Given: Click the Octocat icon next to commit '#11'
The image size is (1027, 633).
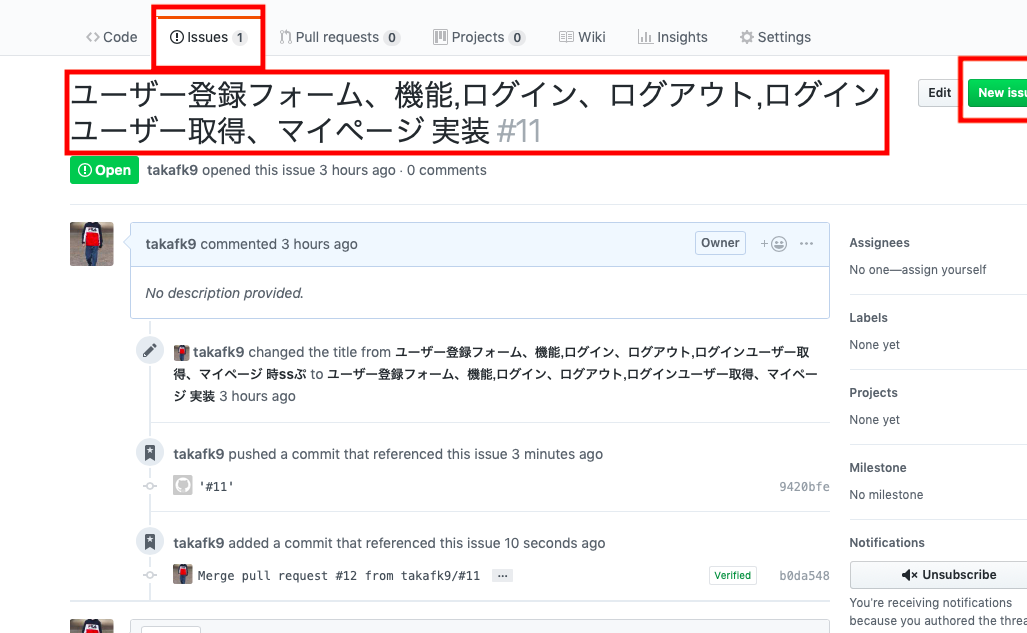Looking at the screenshot, I should tap(182, 485).
